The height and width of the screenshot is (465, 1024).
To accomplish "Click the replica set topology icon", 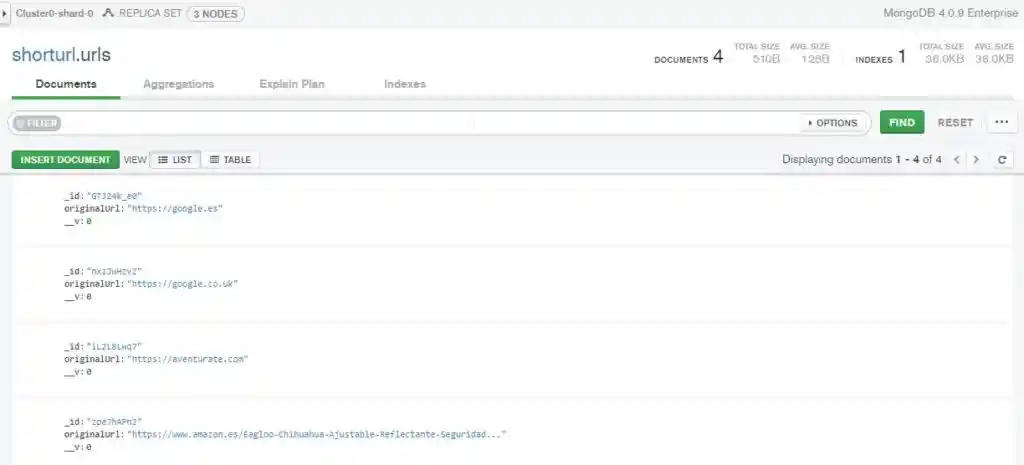I will coord(109,13).
